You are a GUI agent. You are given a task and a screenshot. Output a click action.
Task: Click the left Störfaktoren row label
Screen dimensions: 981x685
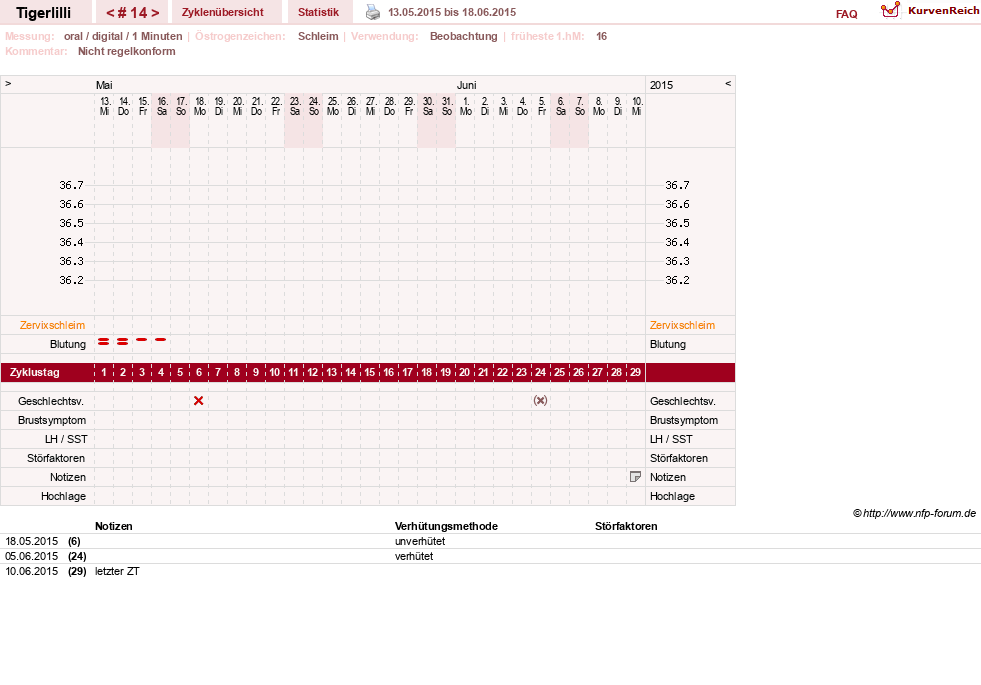pyautogui.click(x=56, y=458)
